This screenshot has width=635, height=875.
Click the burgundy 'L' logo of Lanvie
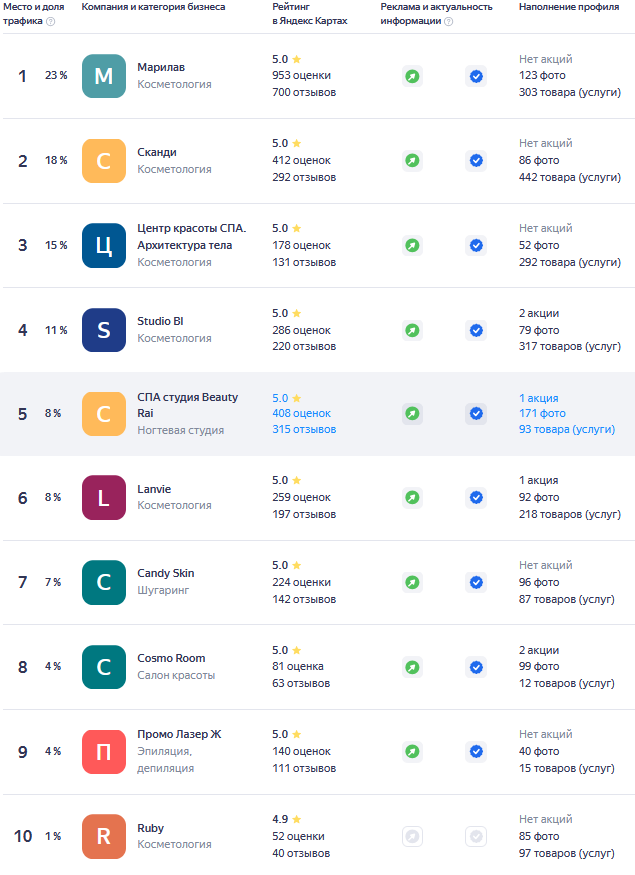pyautogui.click(x=104, y=498)
